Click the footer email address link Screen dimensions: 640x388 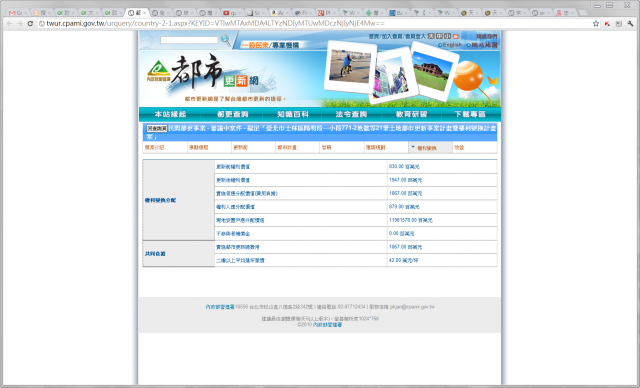pyautogui.click(x=412, y=307)
